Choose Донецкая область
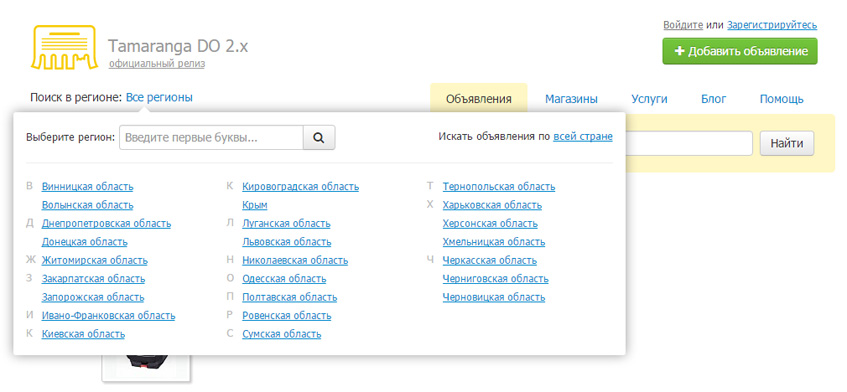The height and width of the screenshot is (392, 847). pyautogui.click(x=84, y=242)
